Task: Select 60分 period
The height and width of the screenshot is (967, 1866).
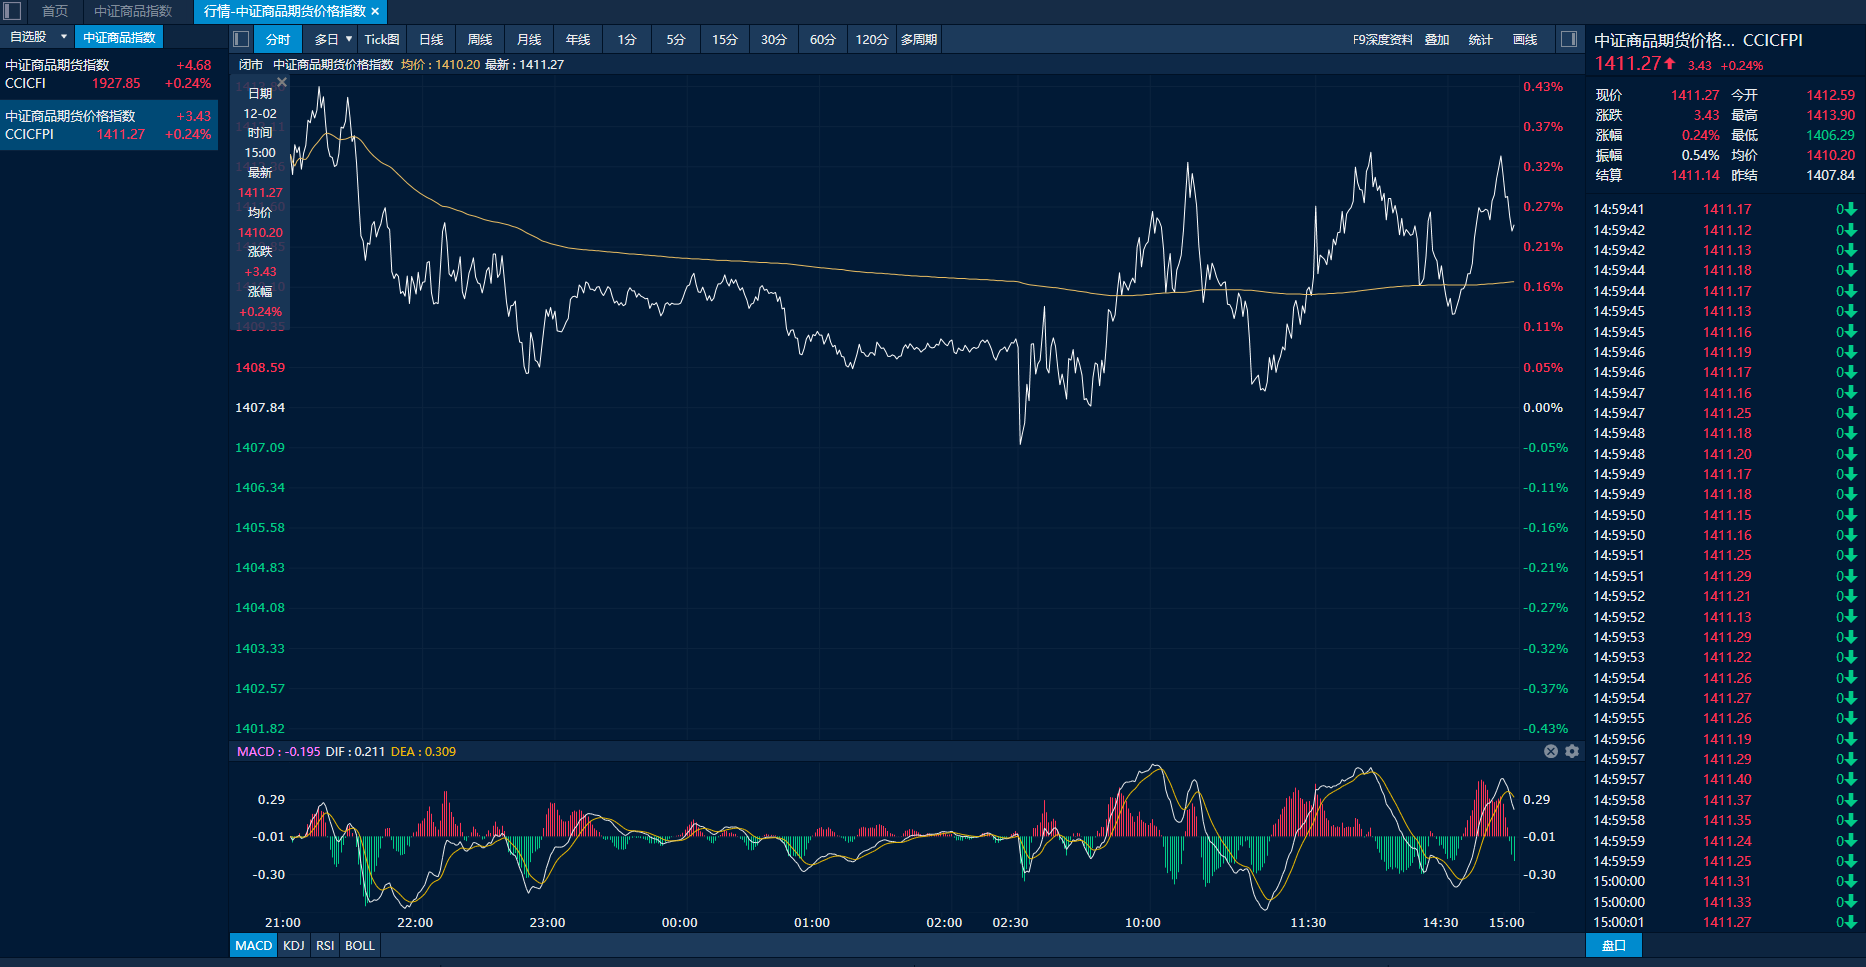Action: 823,39
